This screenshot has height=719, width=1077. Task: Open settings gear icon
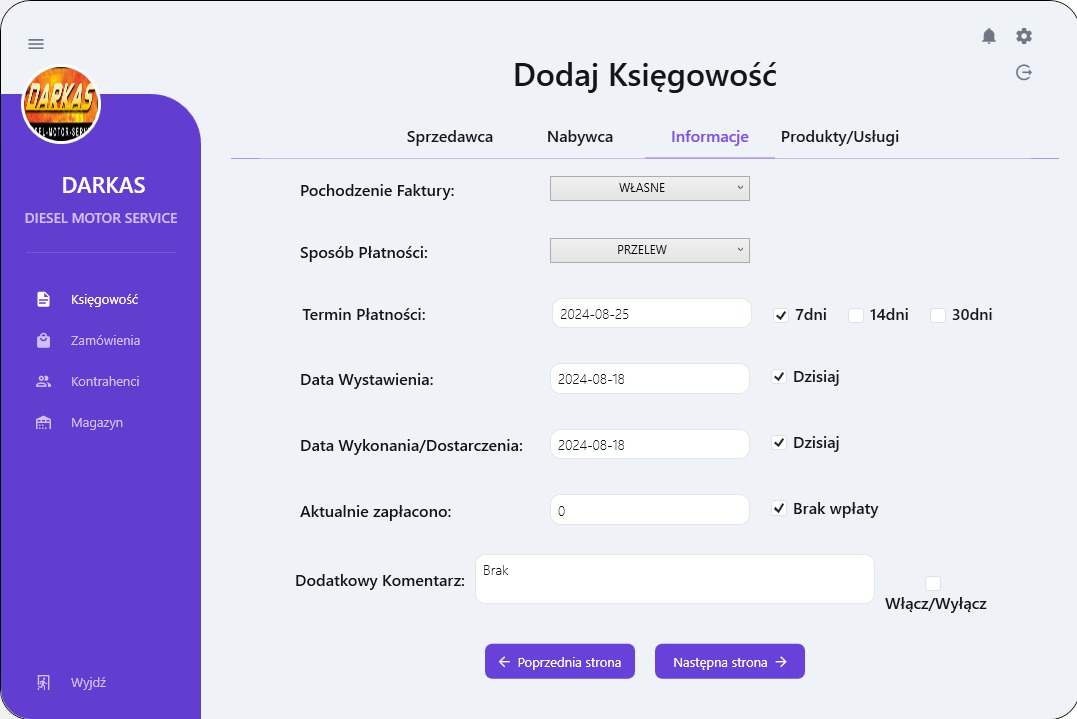point(1023,36)
